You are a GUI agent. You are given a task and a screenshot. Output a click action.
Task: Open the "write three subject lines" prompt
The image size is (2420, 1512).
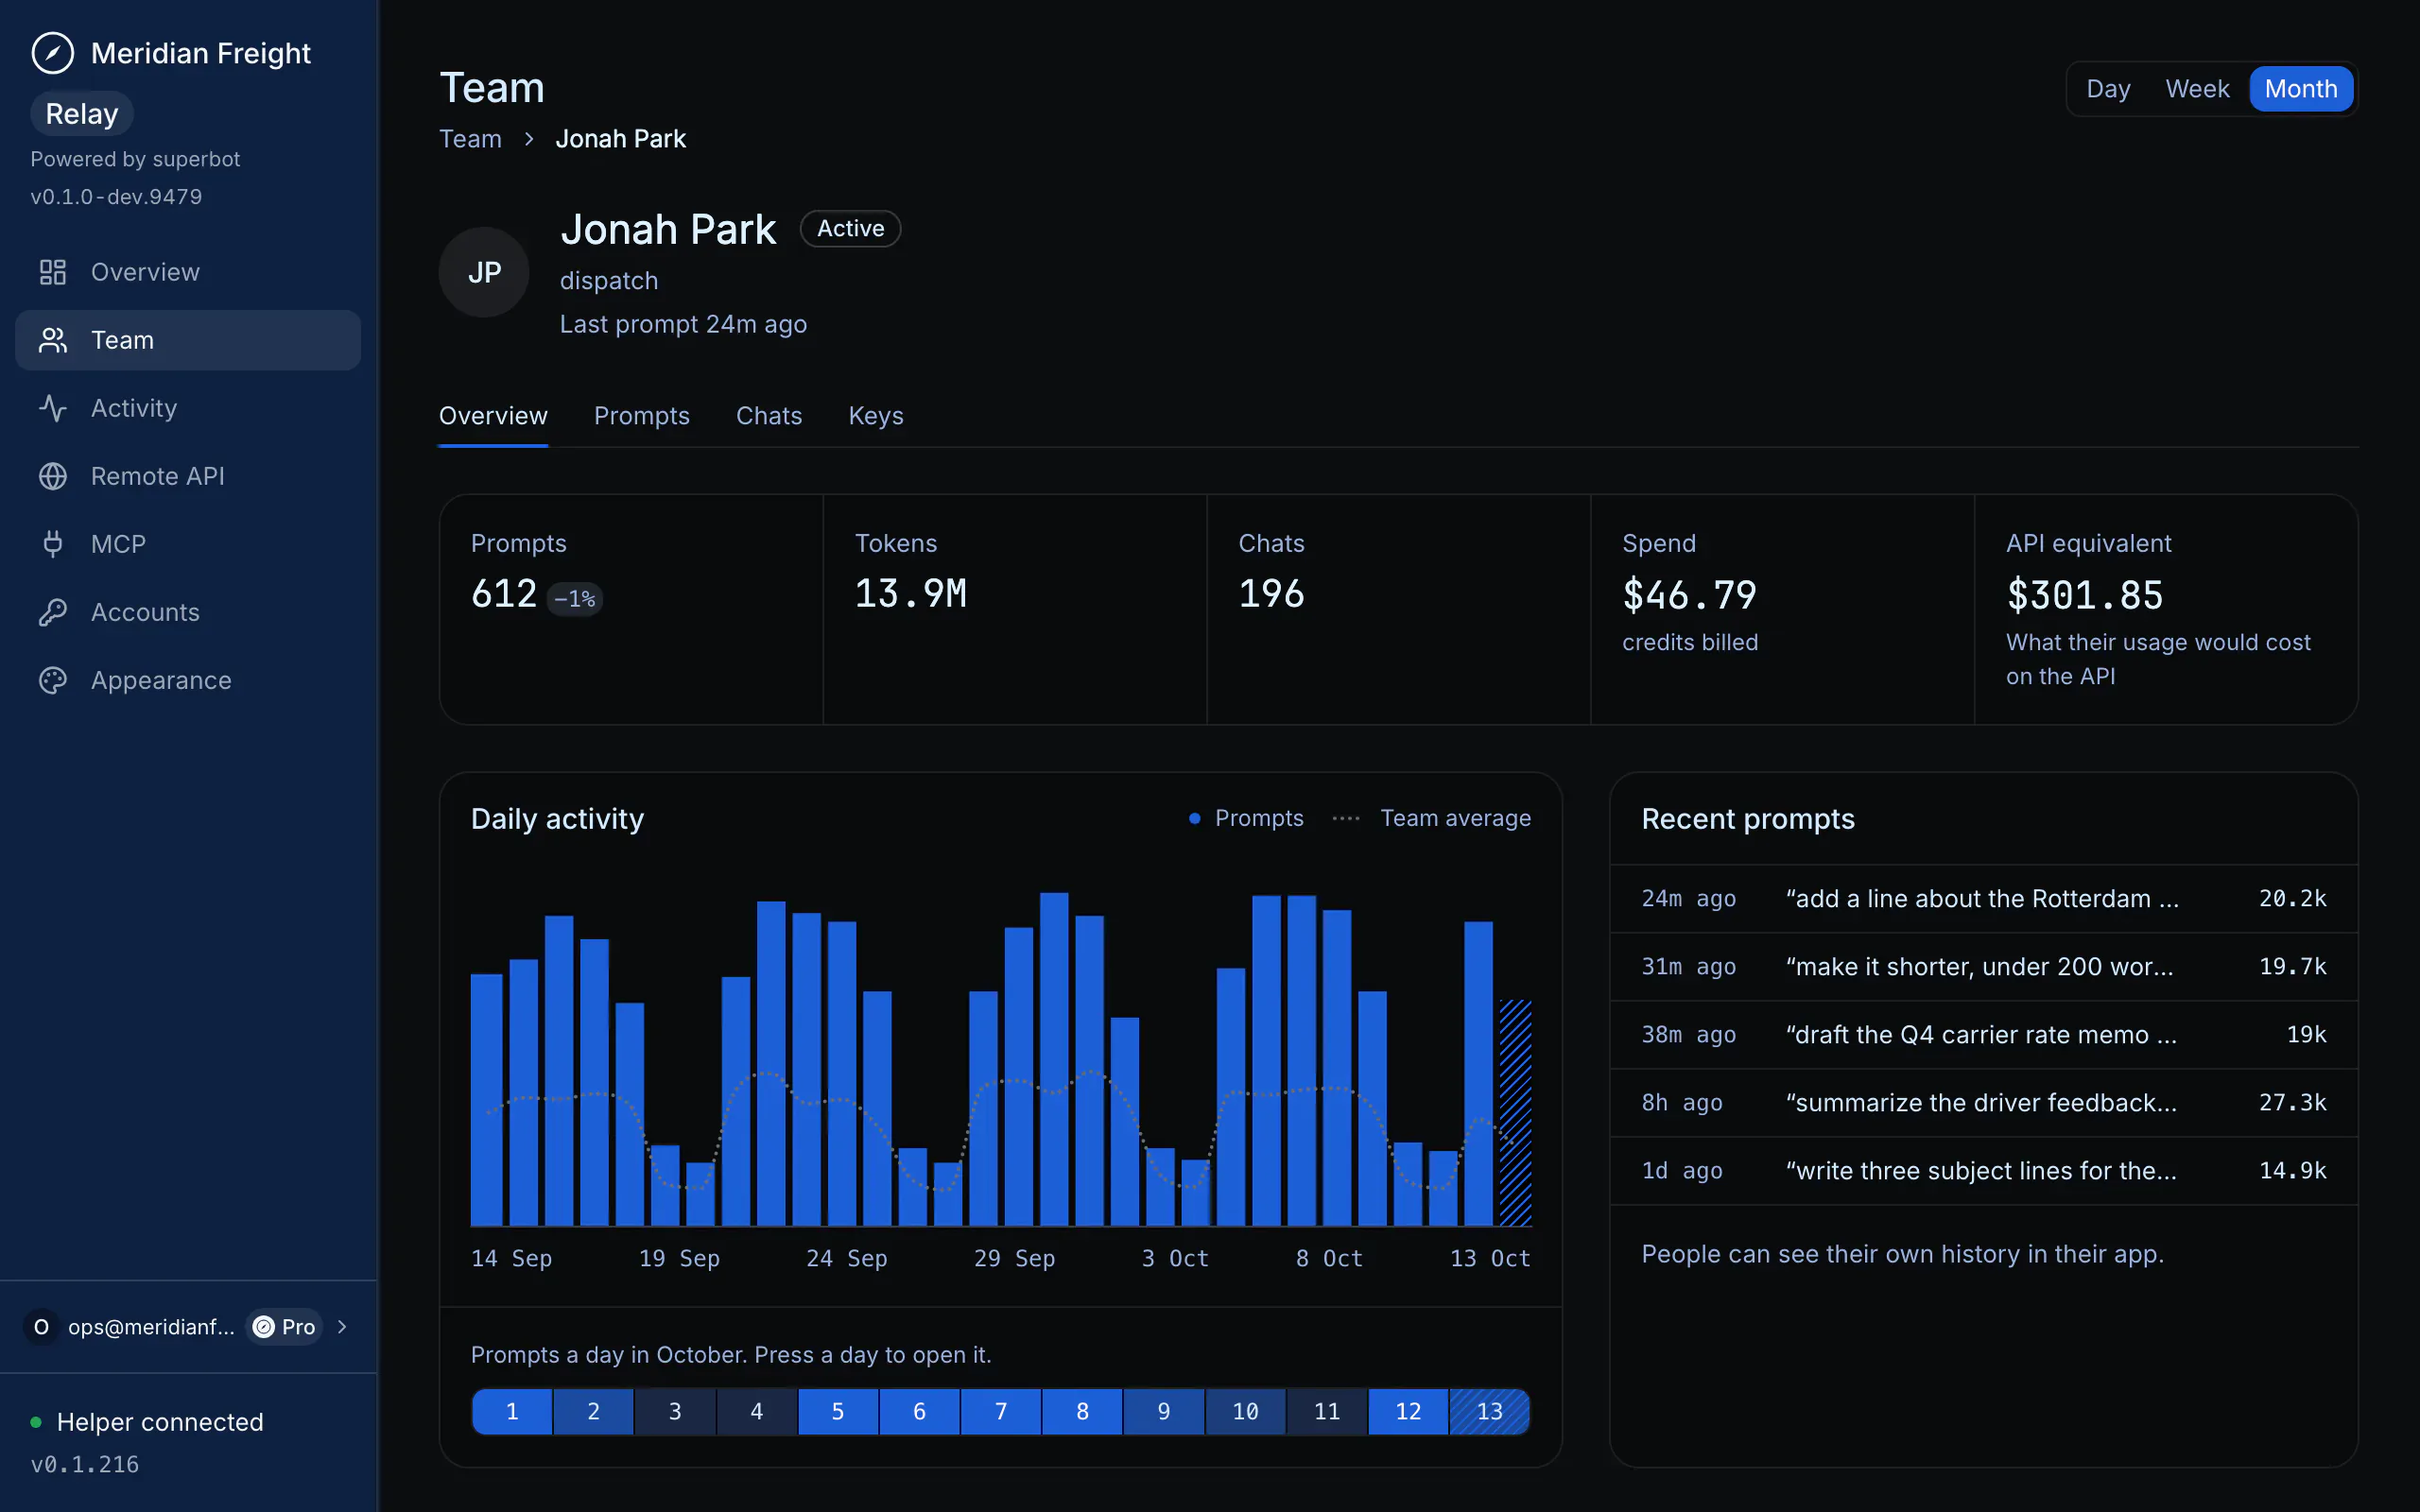(x=1984, y=1171)
